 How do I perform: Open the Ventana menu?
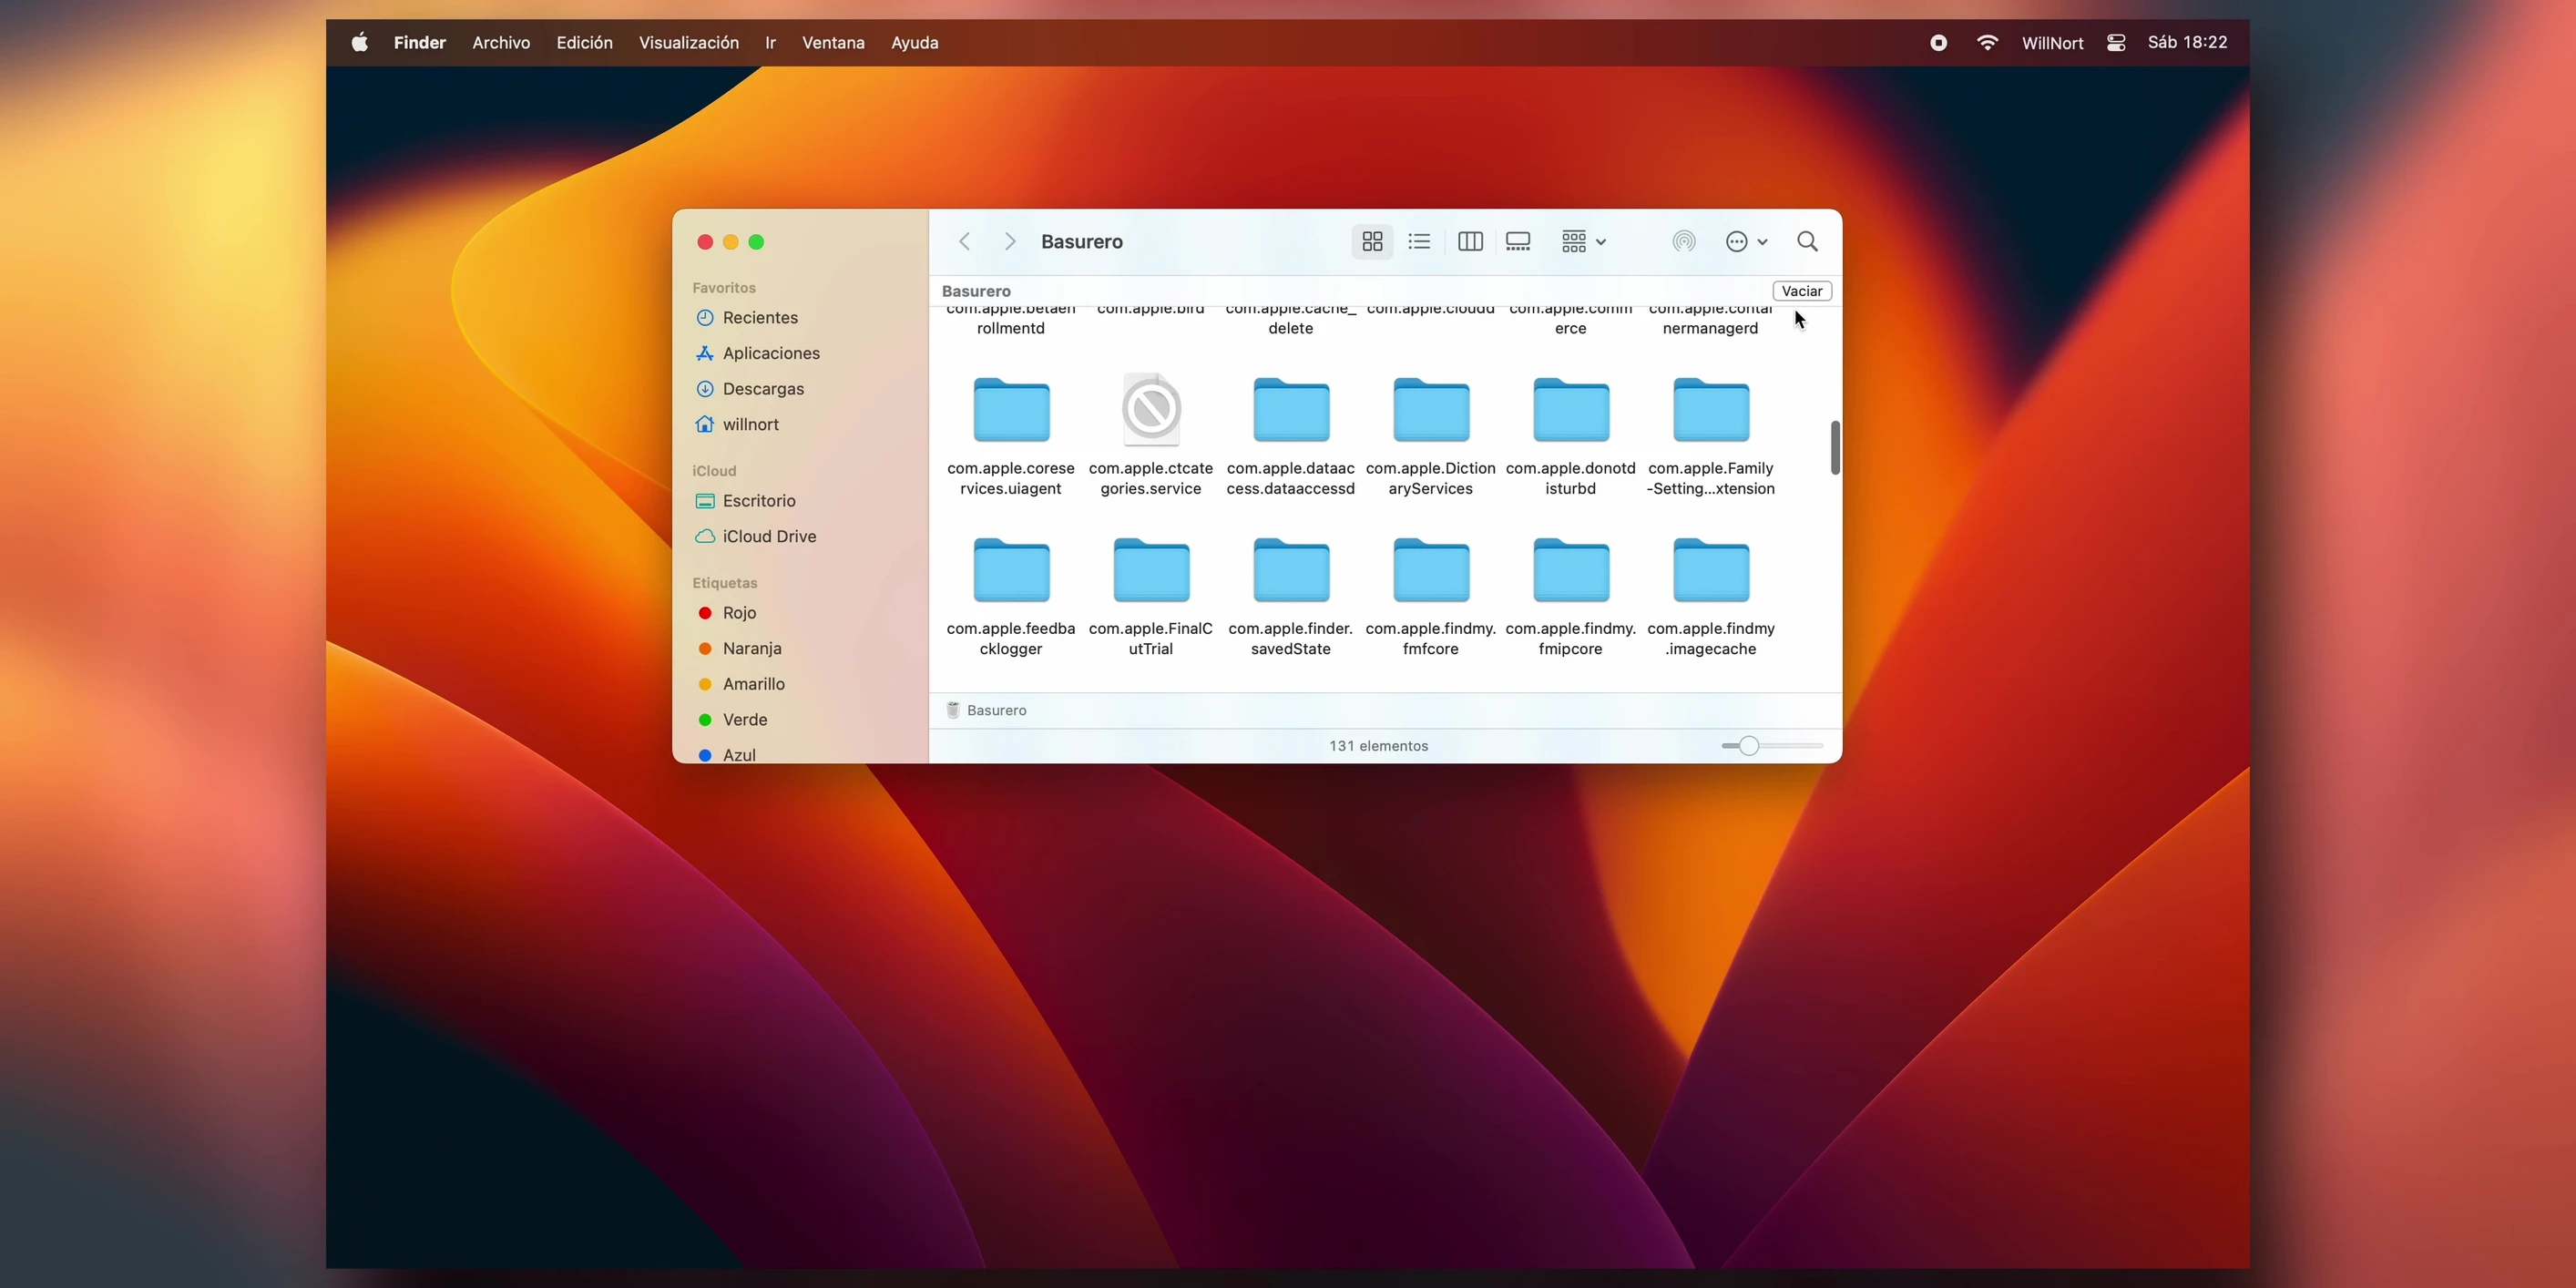pos(833,42)
